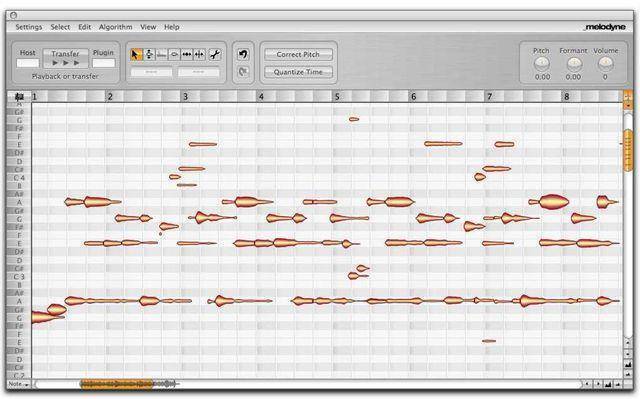640x399 pixels.
Task: Select the pitch edit tool
Action: click(x=149, y=54)
